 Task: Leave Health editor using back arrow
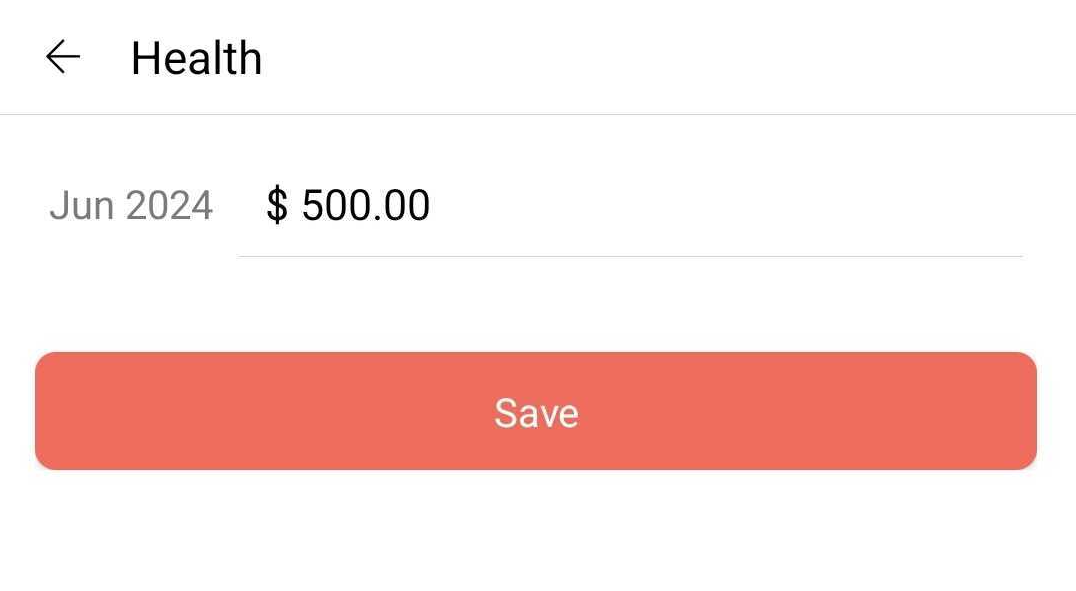pos(62,58)
